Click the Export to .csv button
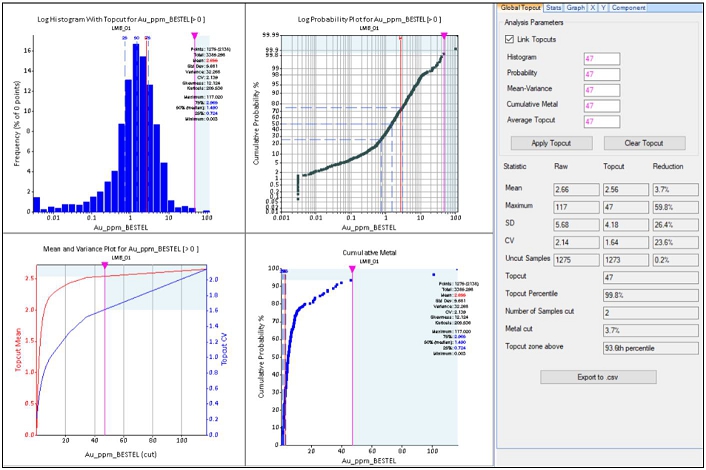The width and height of the screenshot is (706, 470). [597, 377]
